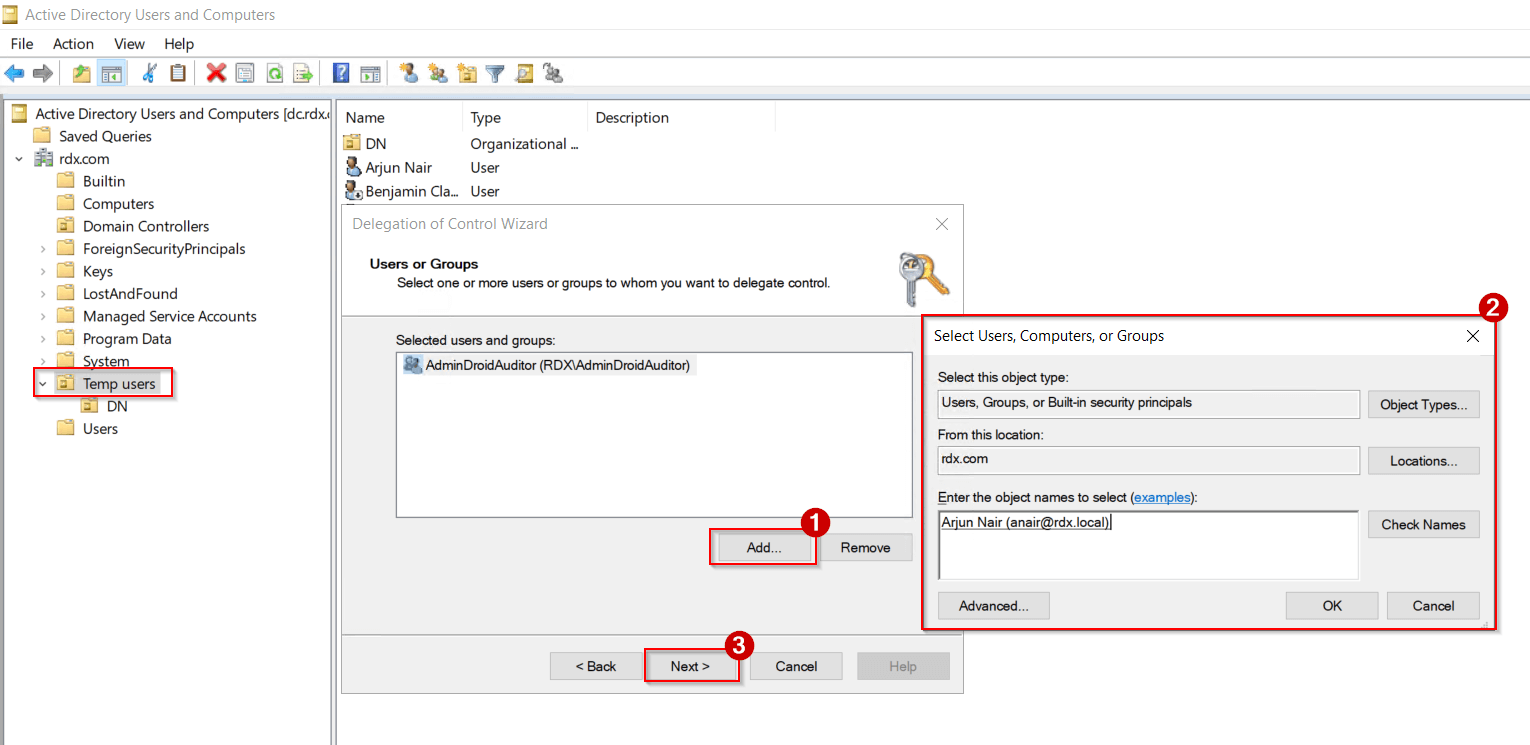The height and width of the screenshot is (745, 1530).
Task: Expand the Managed Service Accounts node
Action: [43, 315]
